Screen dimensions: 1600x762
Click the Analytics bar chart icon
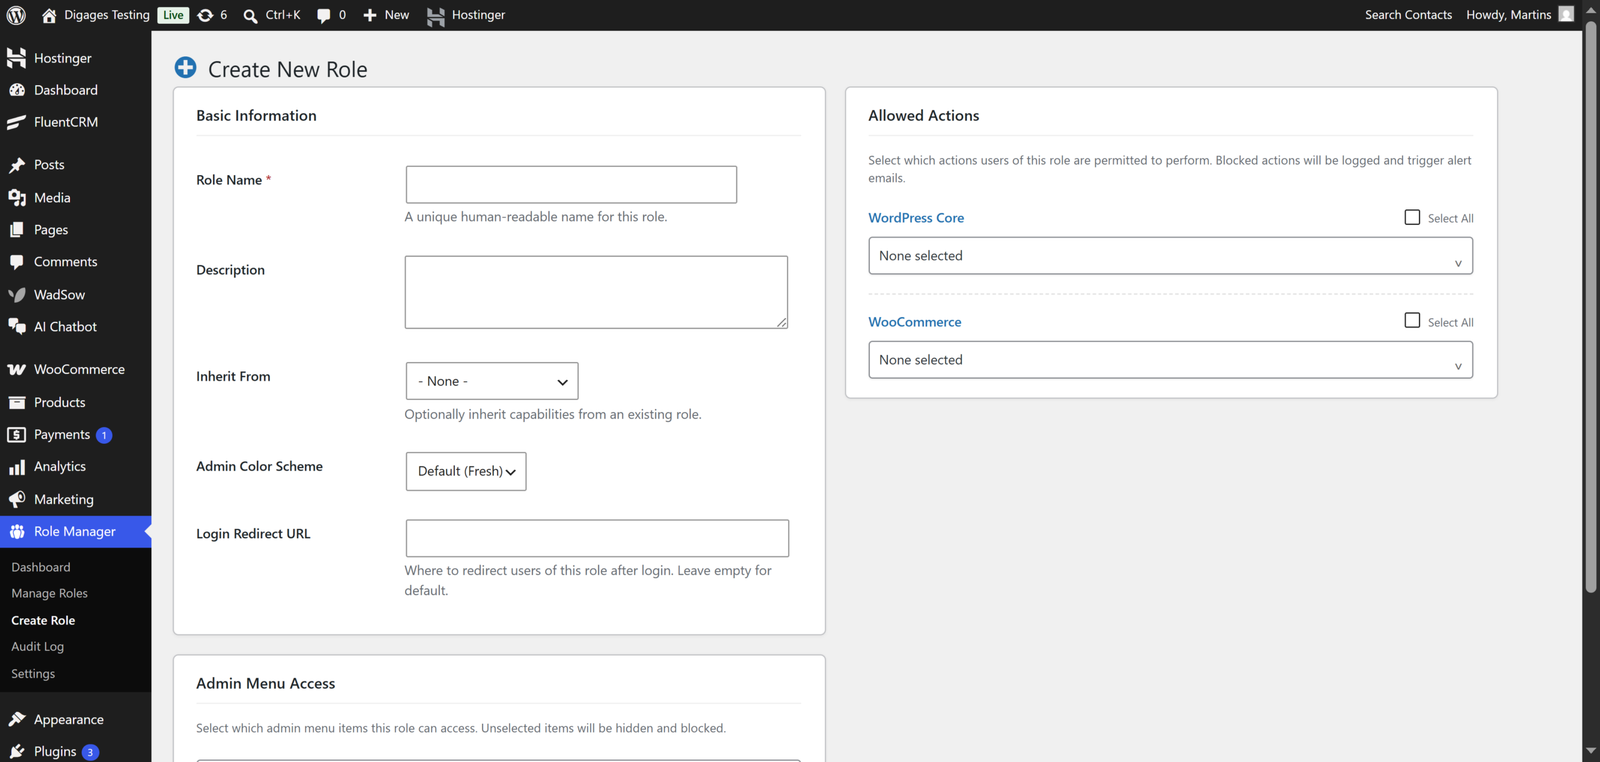point(17,467)
